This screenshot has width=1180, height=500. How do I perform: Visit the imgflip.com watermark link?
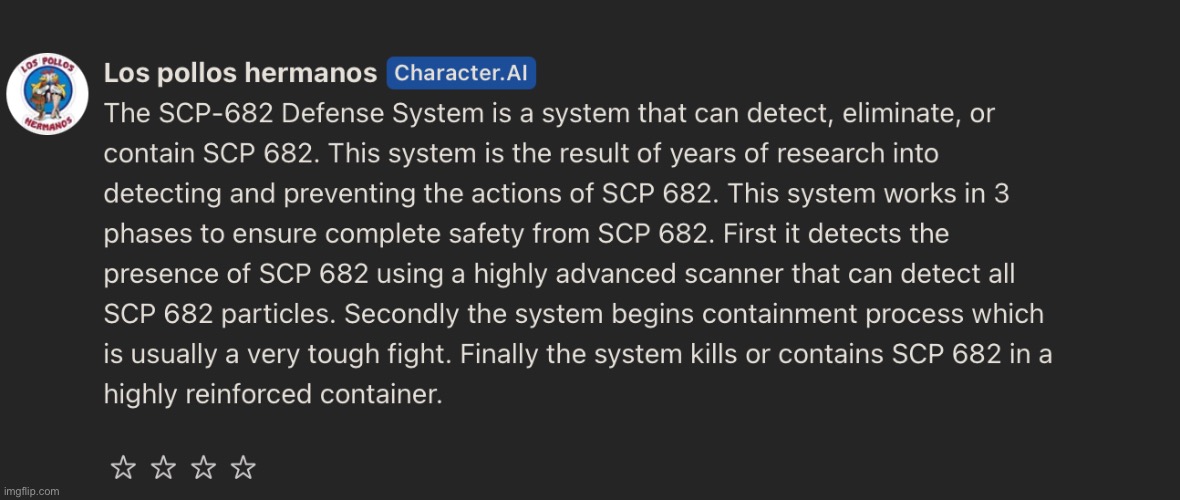click(31, 491)
